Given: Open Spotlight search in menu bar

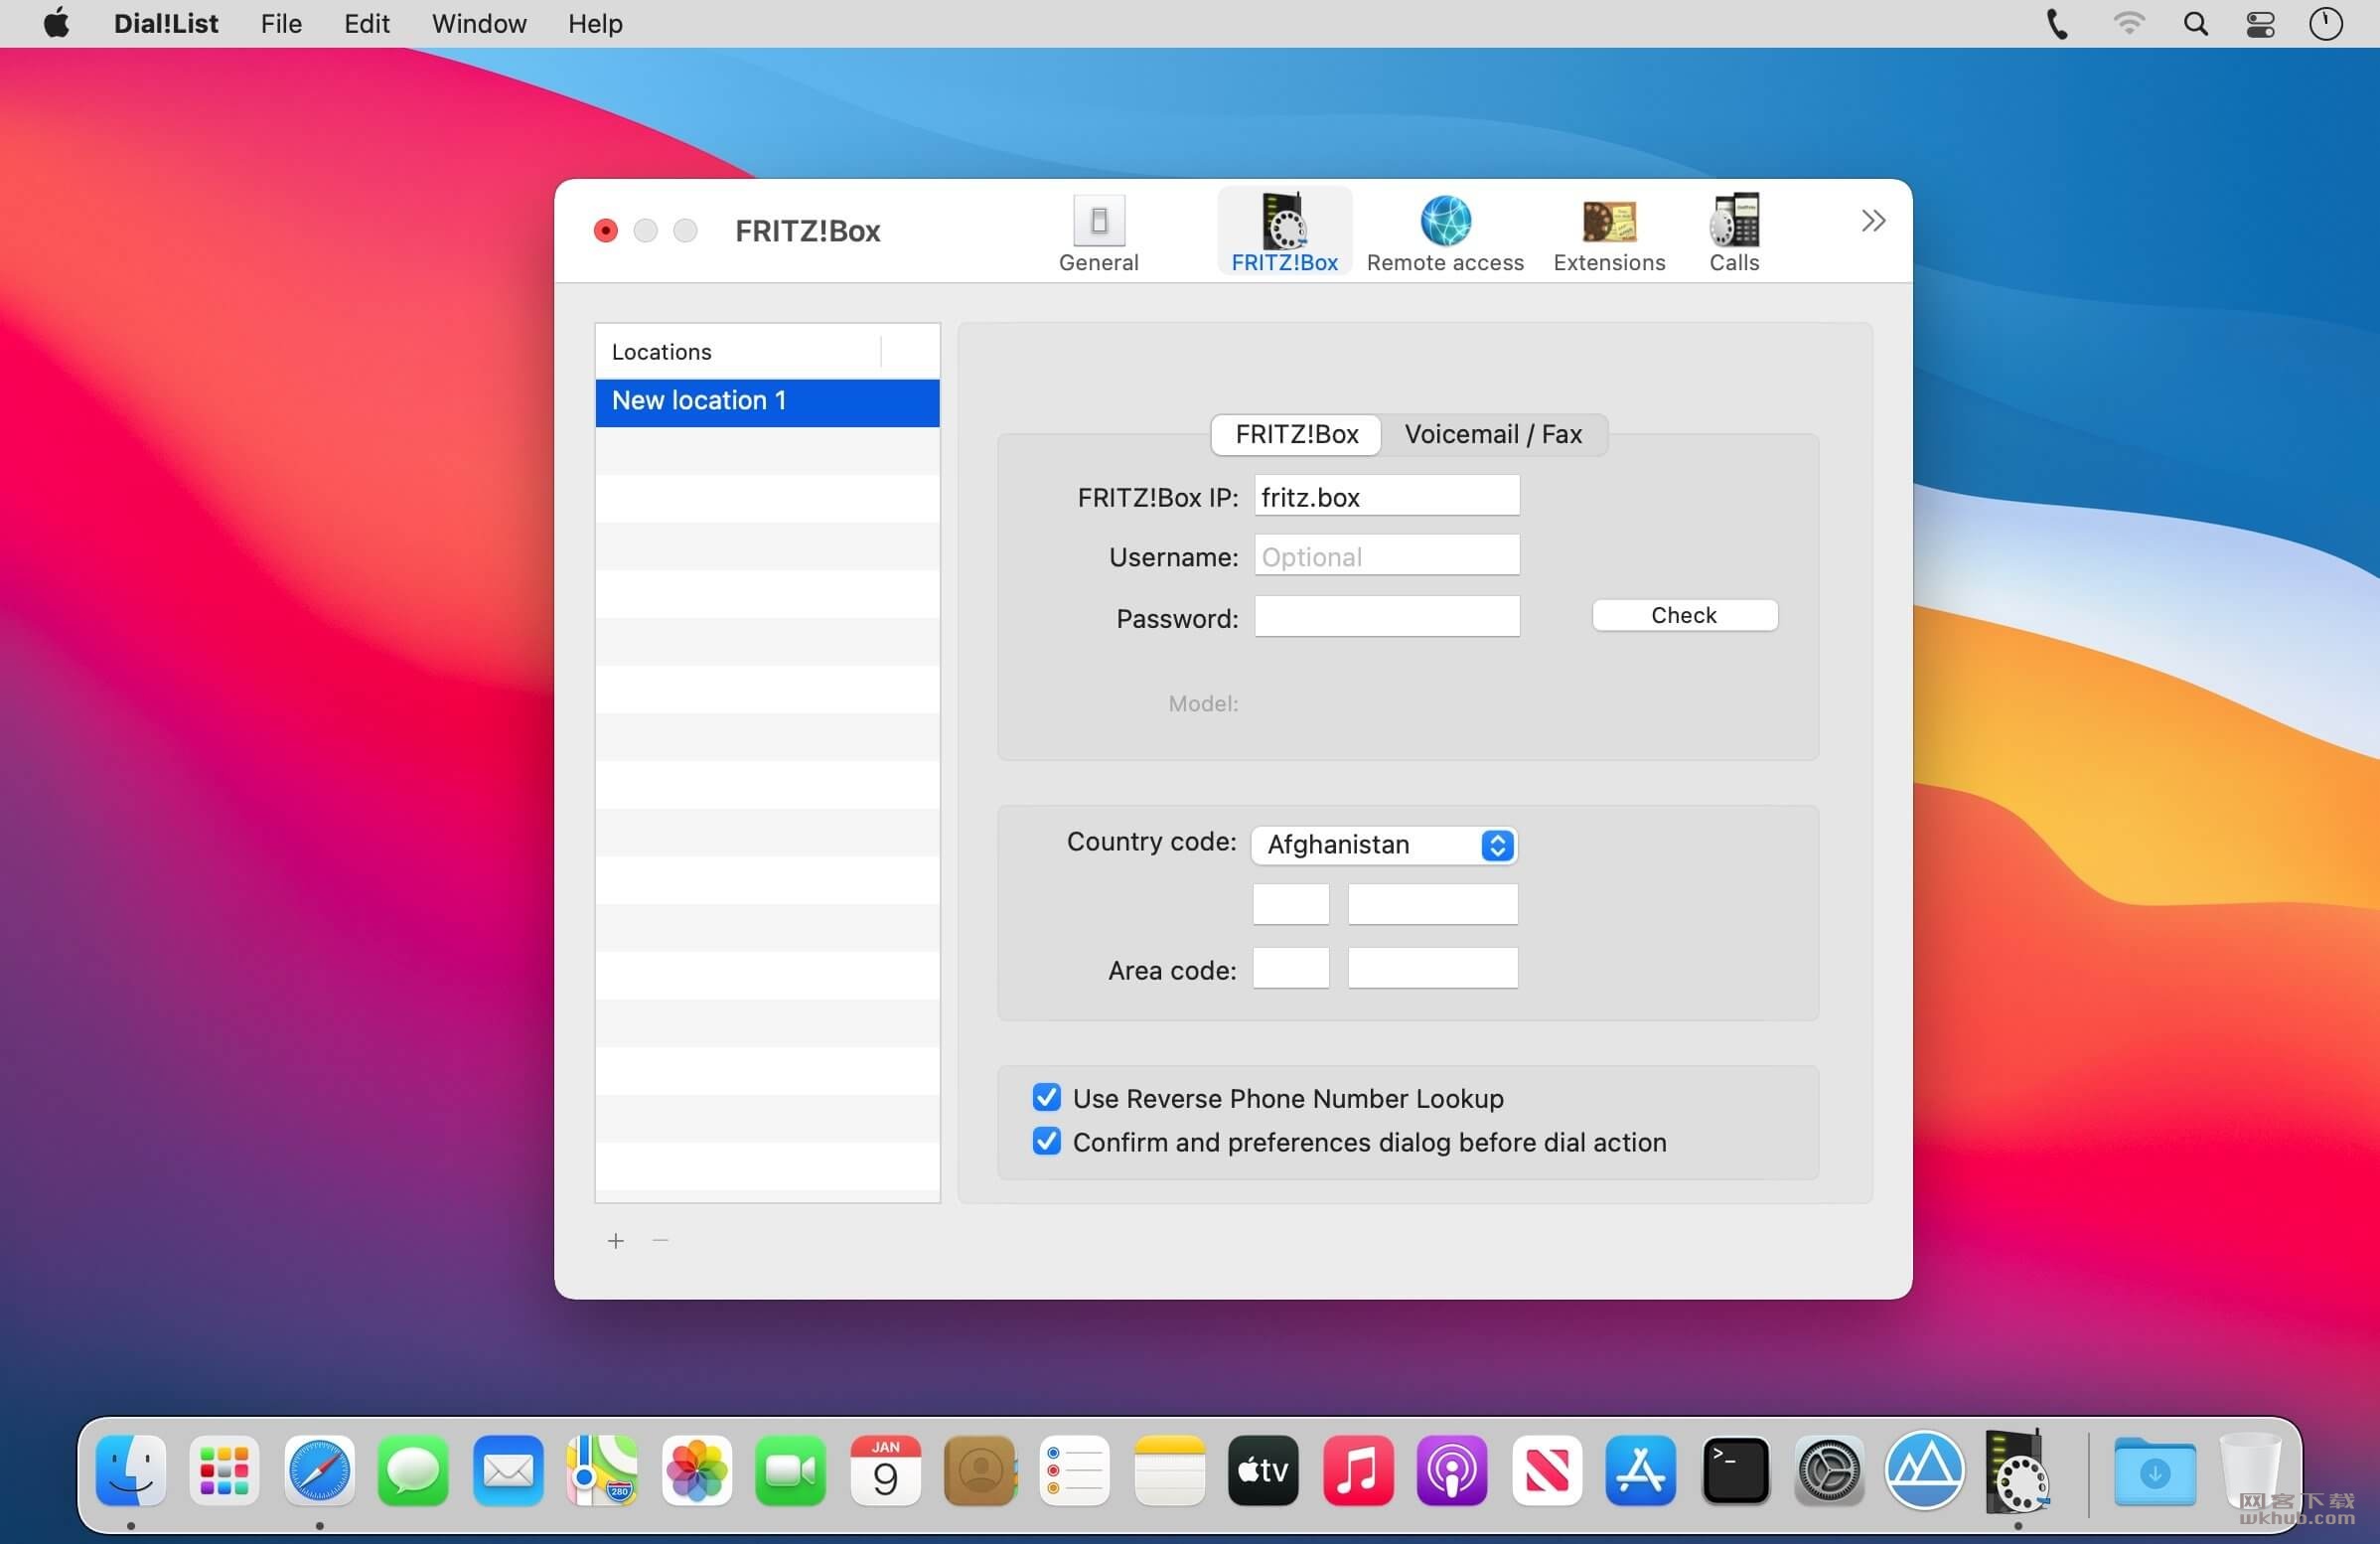Looking at the screenshot, I should (x=2195, y=24).
